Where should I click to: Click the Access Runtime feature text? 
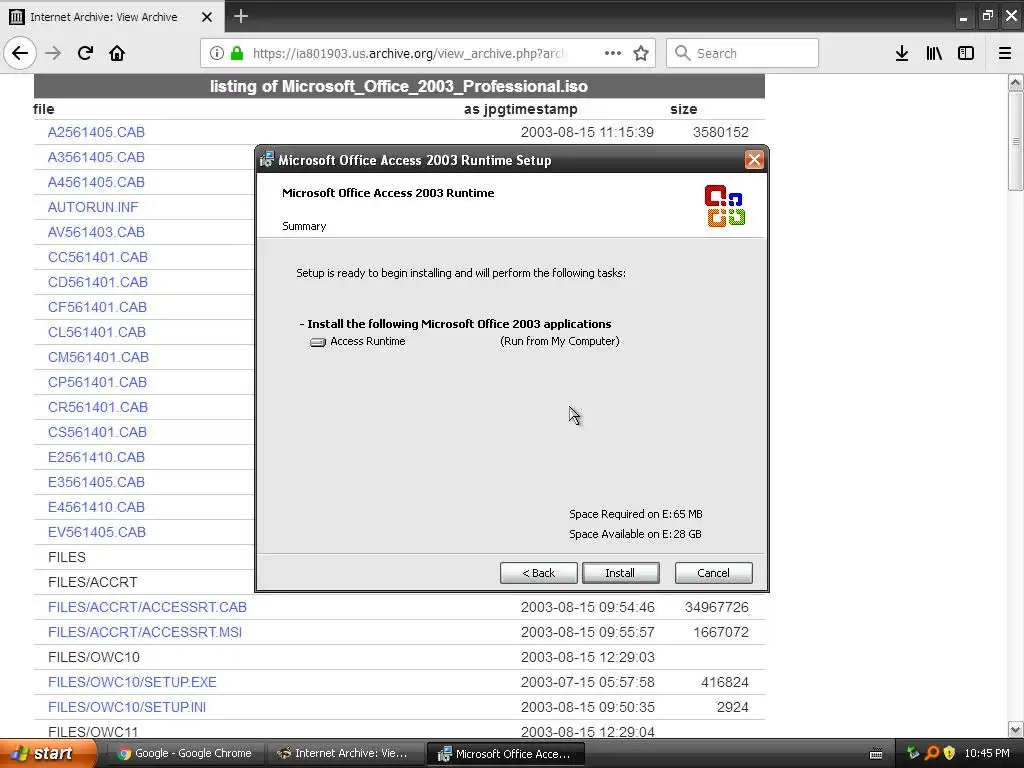[x=368, y=342]
